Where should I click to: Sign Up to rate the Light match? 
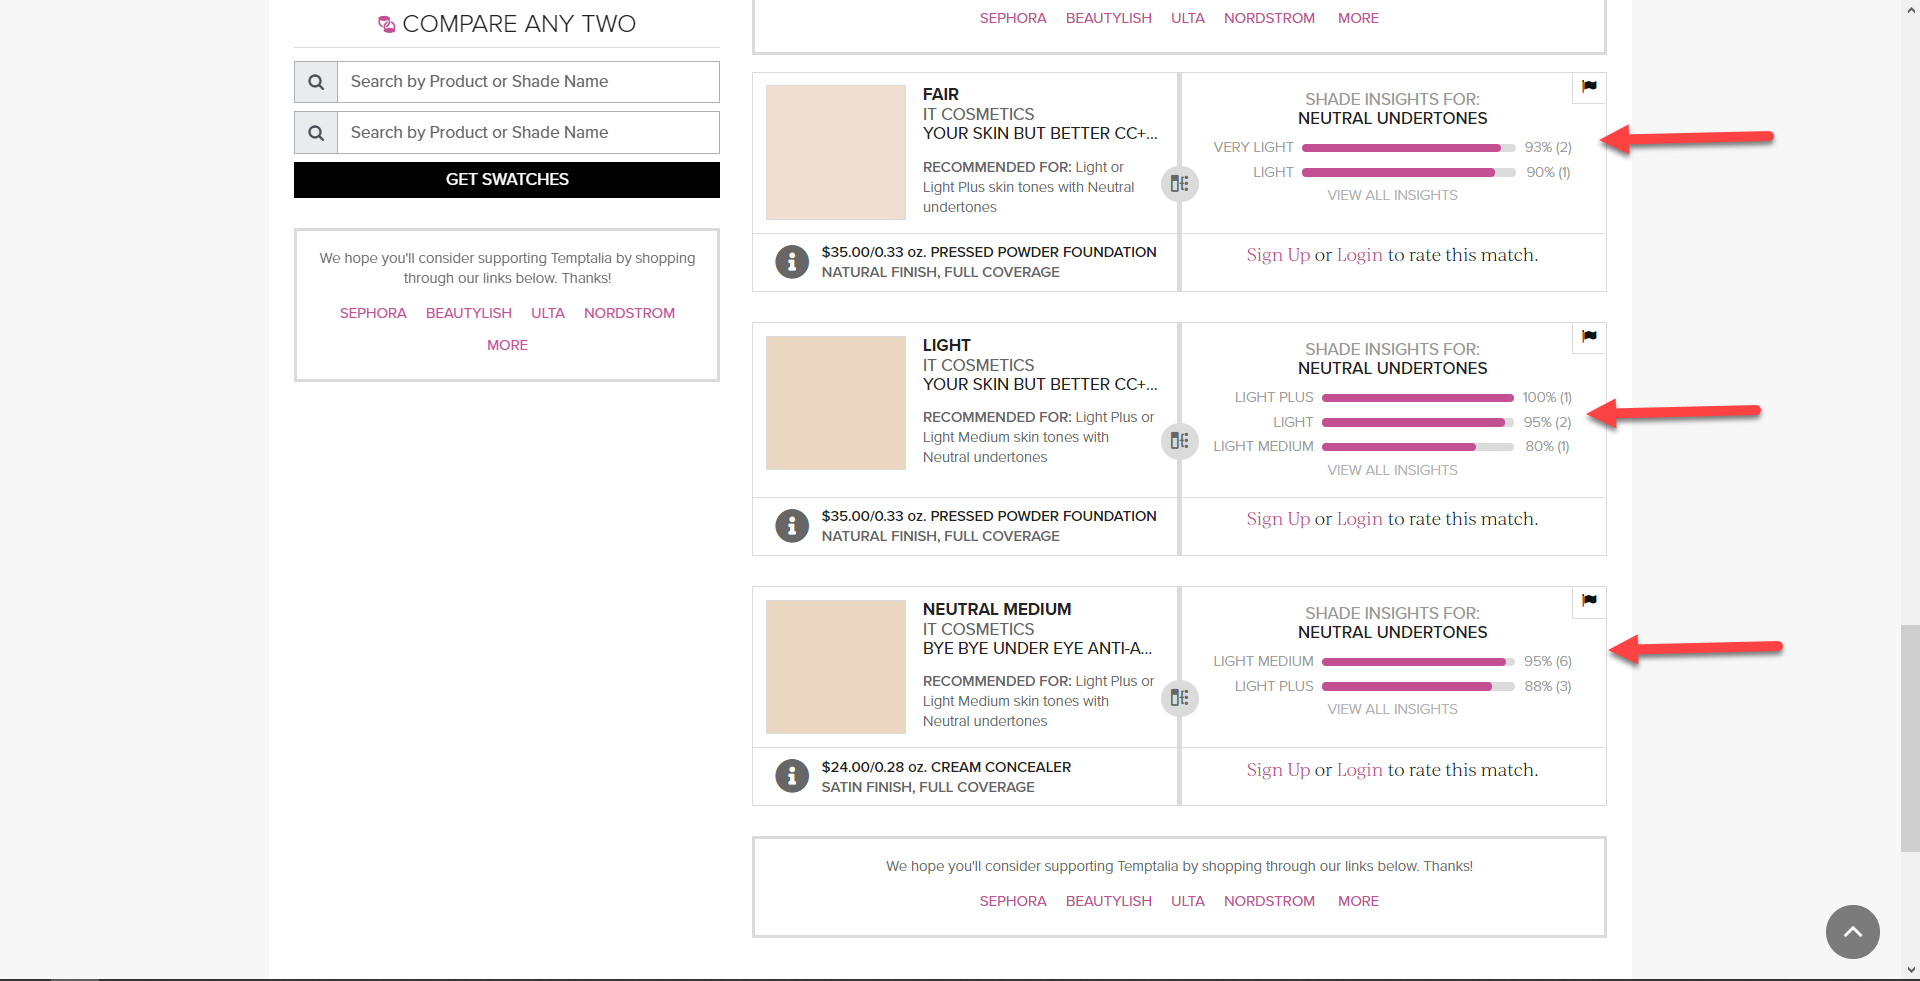(x=1277, y=519)
